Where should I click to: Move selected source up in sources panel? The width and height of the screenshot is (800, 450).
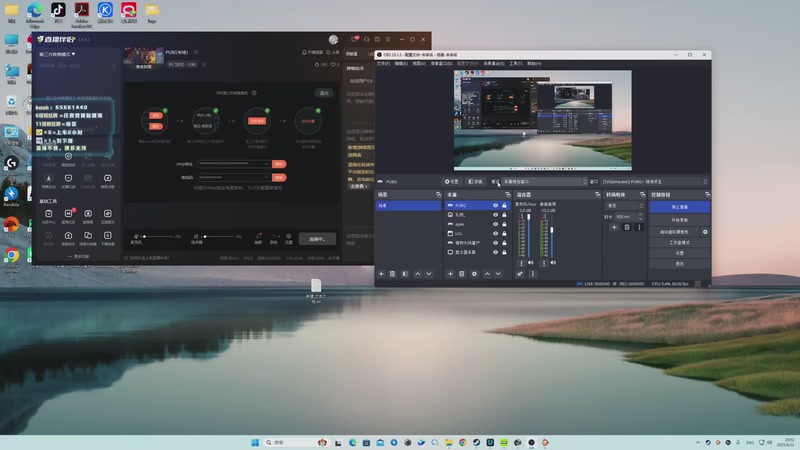(x=487, y=274)
